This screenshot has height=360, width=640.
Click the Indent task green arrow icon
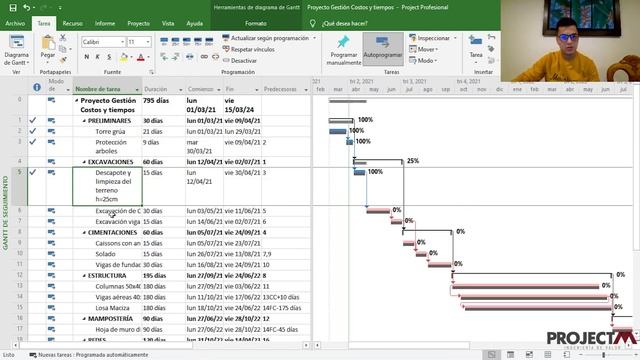click(x=176, y=57)
